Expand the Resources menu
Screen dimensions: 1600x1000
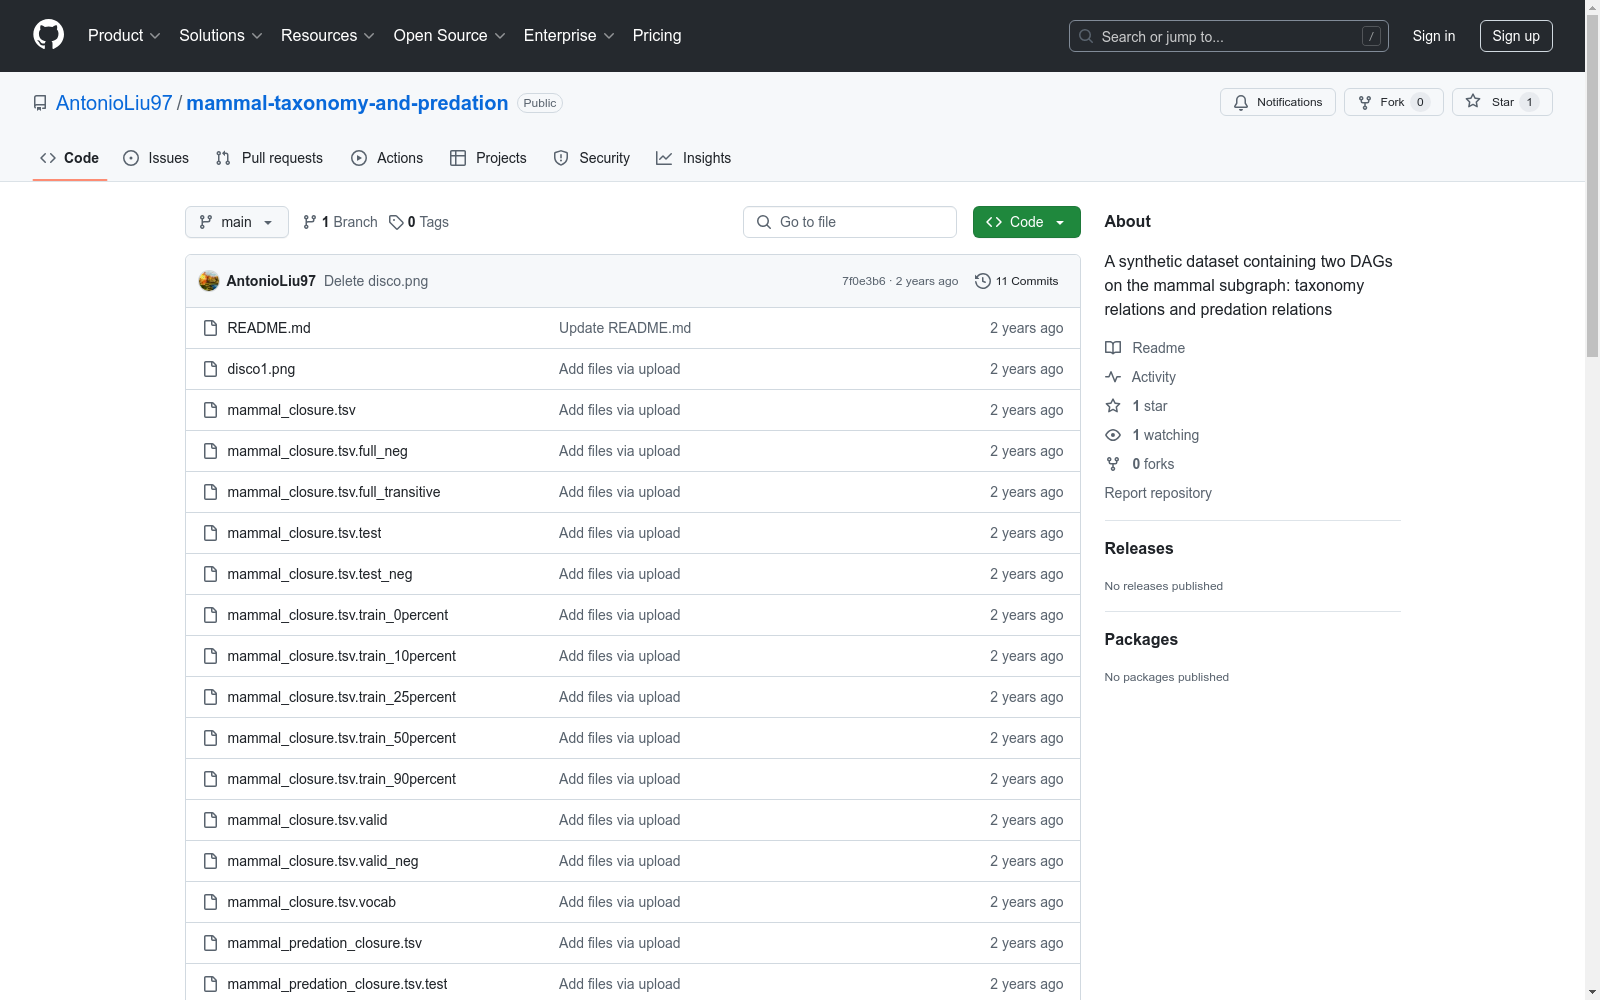[328, 36]
